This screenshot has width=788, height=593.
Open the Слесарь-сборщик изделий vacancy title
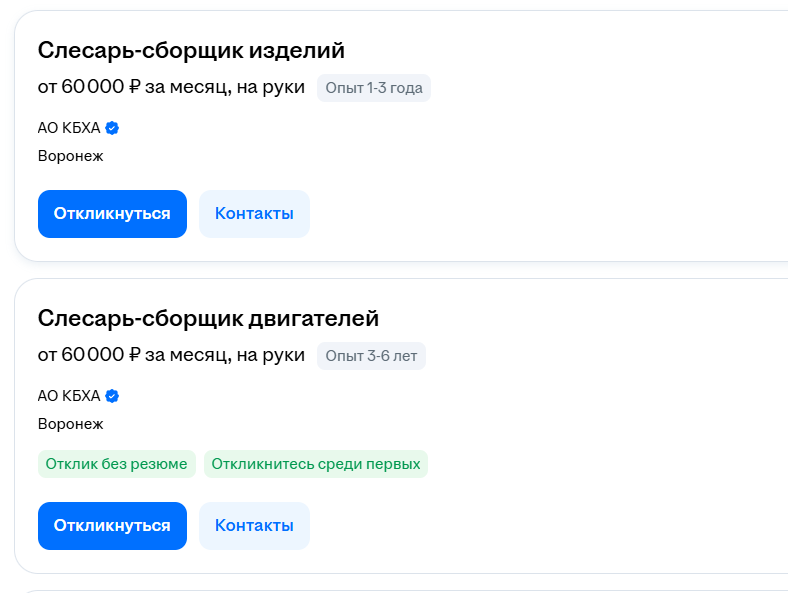coord(191,50)
